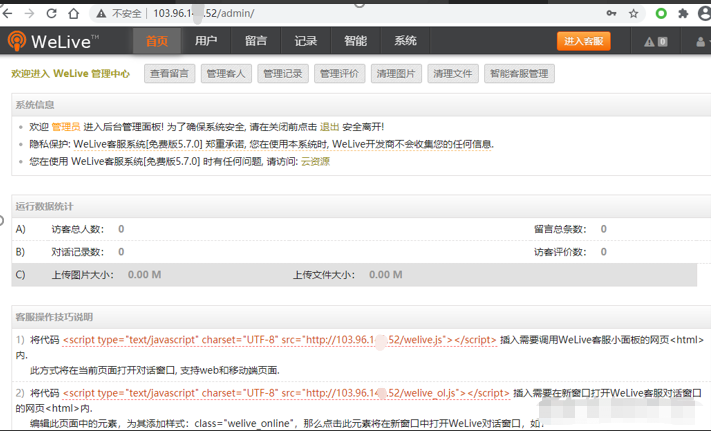Open the extensions puzzle piece icon
711x431 pixels.
coord(683,14)
